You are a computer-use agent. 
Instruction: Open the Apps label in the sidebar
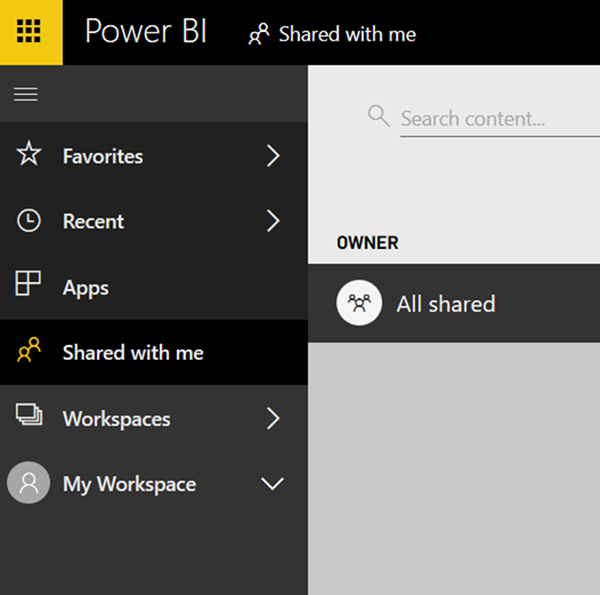coord(86,288)
